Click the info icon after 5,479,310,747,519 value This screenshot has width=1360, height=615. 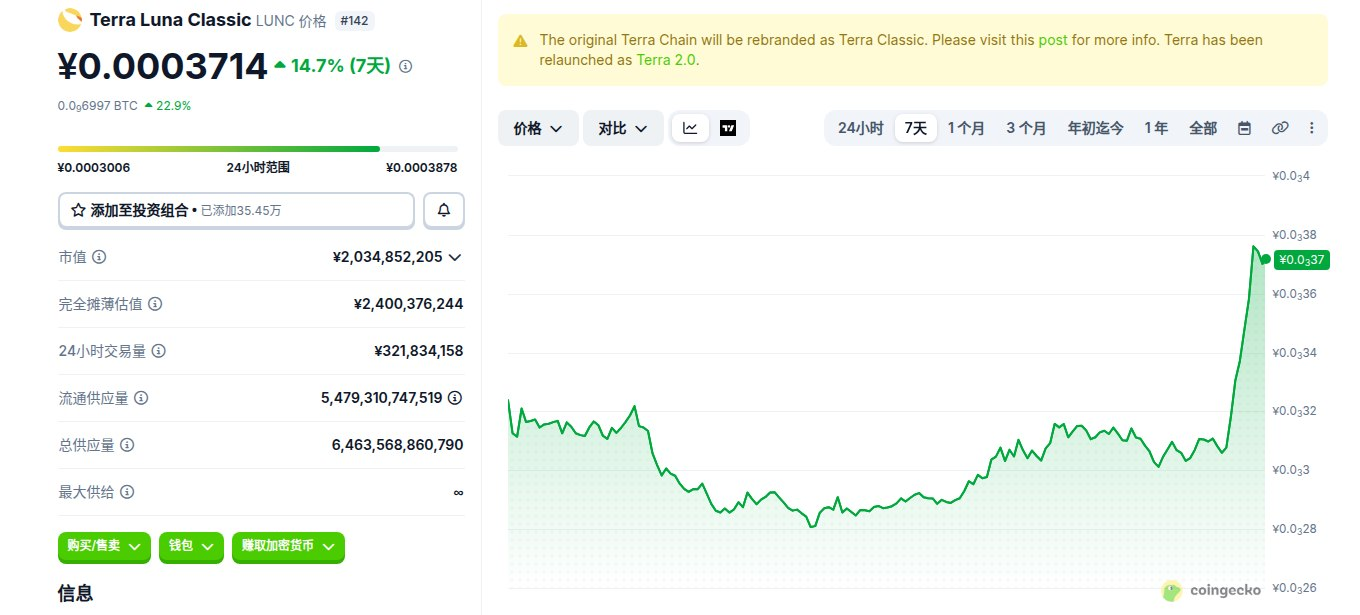pos(455,398)
